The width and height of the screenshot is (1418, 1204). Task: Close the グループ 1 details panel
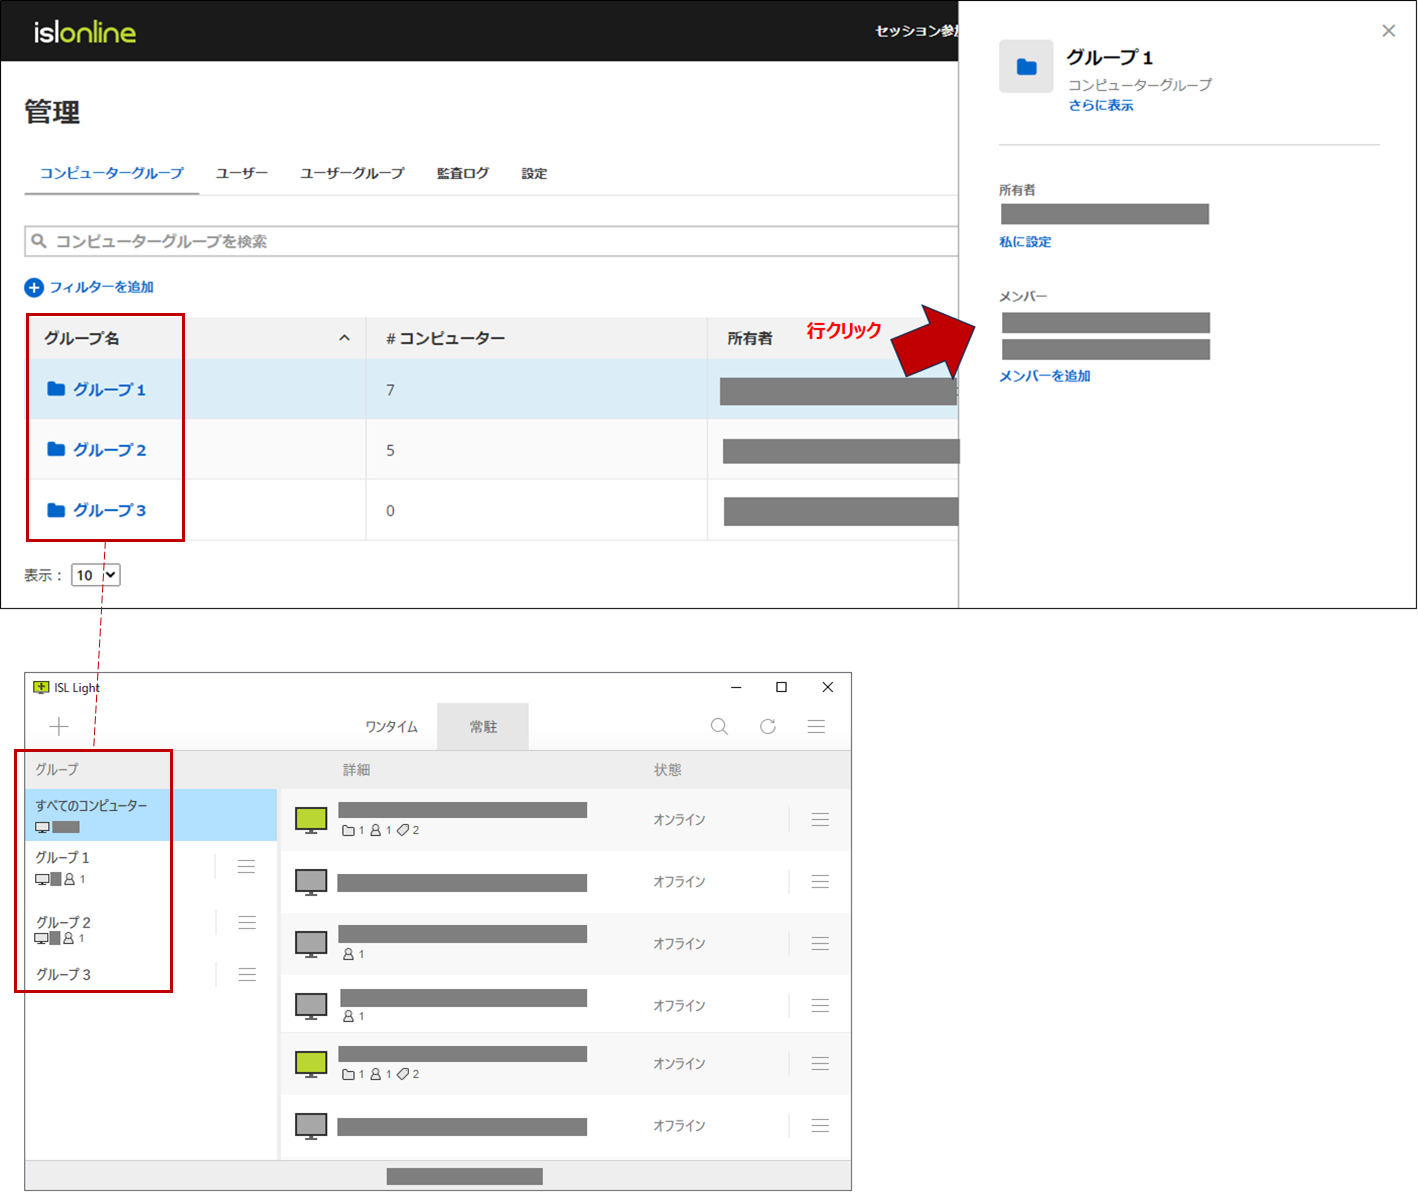pos(1389,31)
